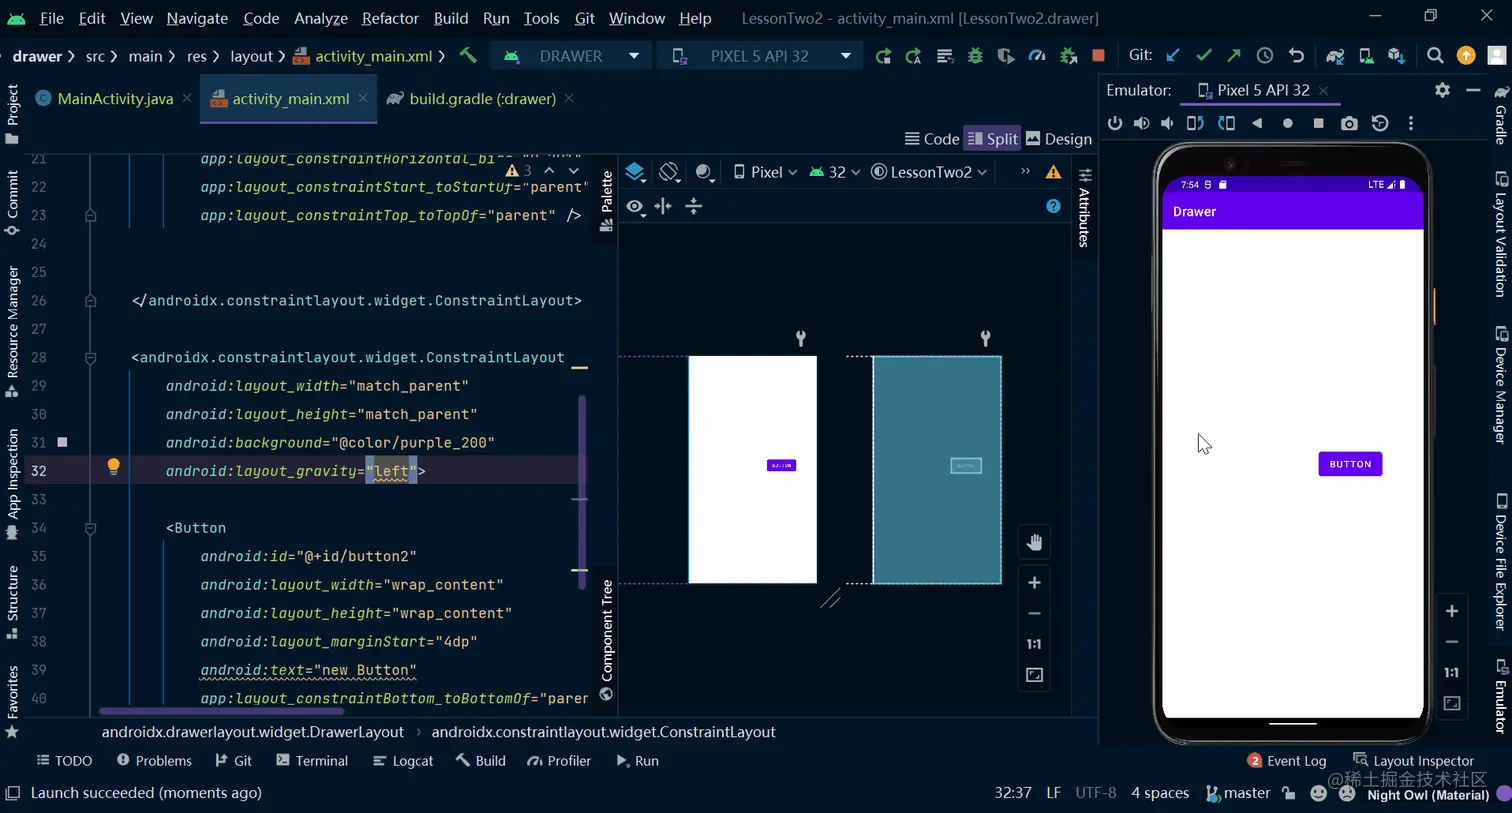Click the Git Push arrow icon

click(x=1234, y=56)
